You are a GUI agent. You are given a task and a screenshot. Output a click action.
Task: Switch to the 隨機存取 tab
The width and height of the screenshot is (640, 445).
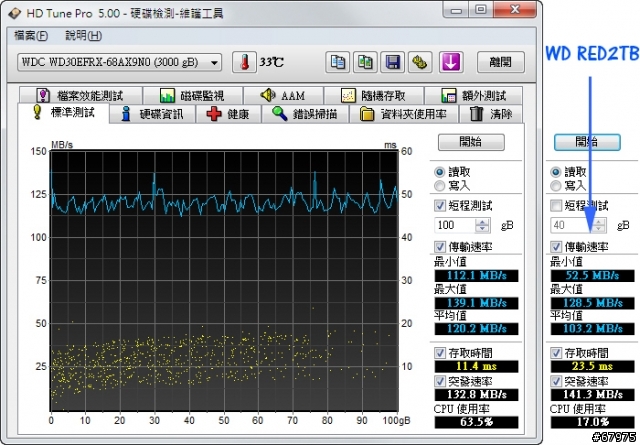tap(374, 96)
